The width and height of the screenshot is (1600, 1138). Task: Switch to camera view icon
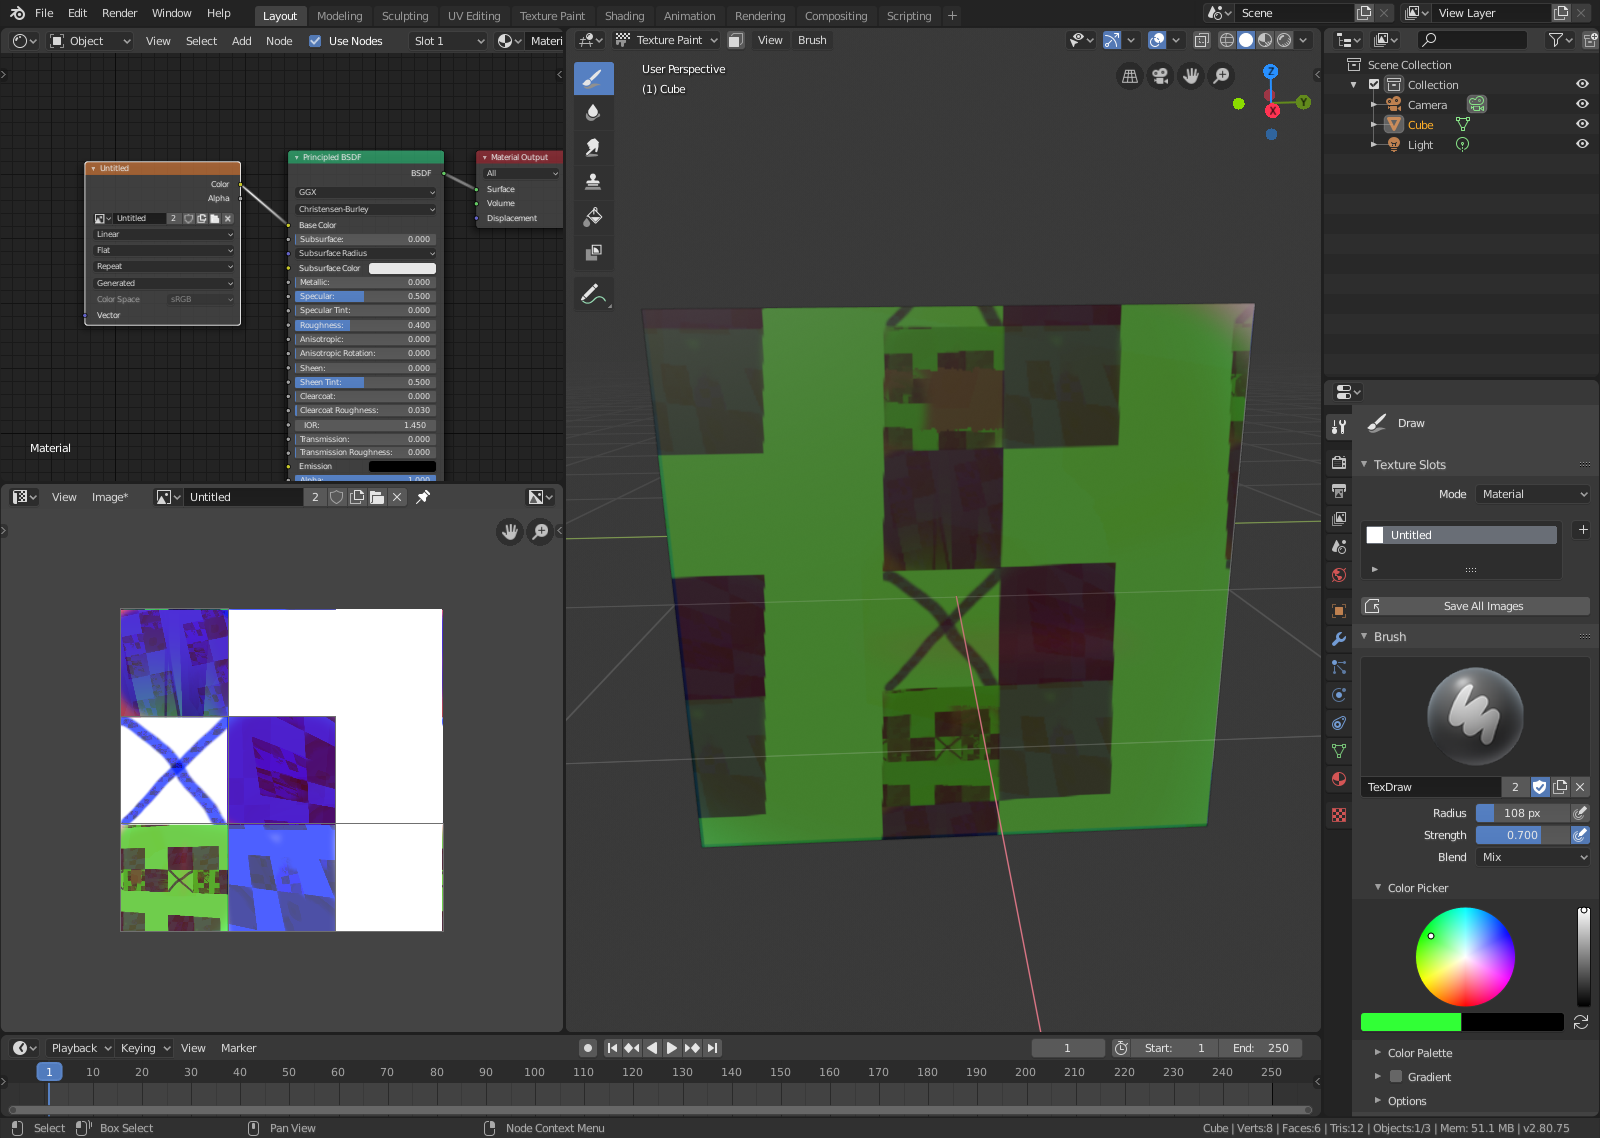point(1160,76)
